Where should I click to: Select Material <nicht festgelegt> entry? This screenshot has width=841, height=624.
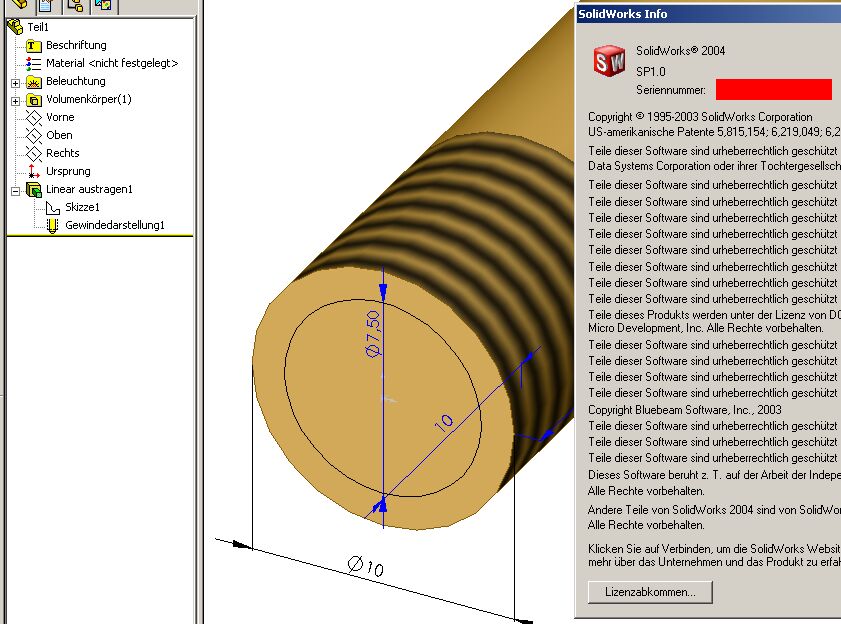point(112,63)
